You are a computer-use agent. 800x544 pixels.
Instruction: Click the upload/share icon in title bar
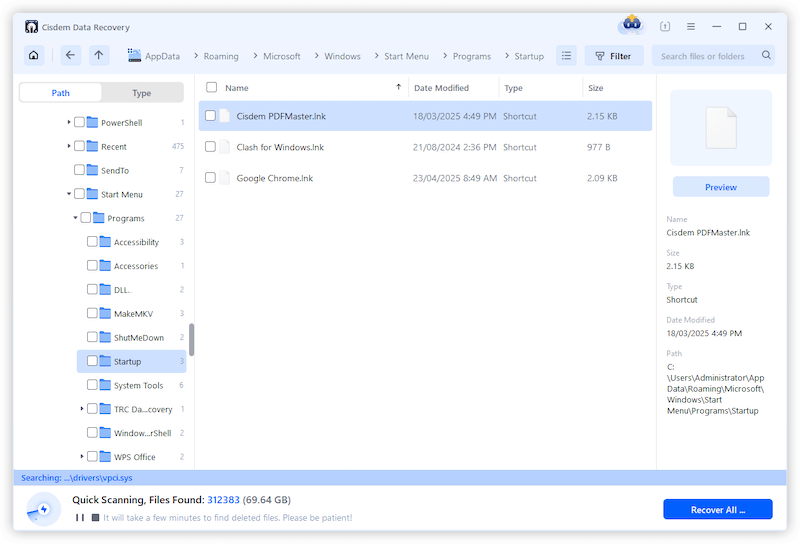[x=665, y=27]
